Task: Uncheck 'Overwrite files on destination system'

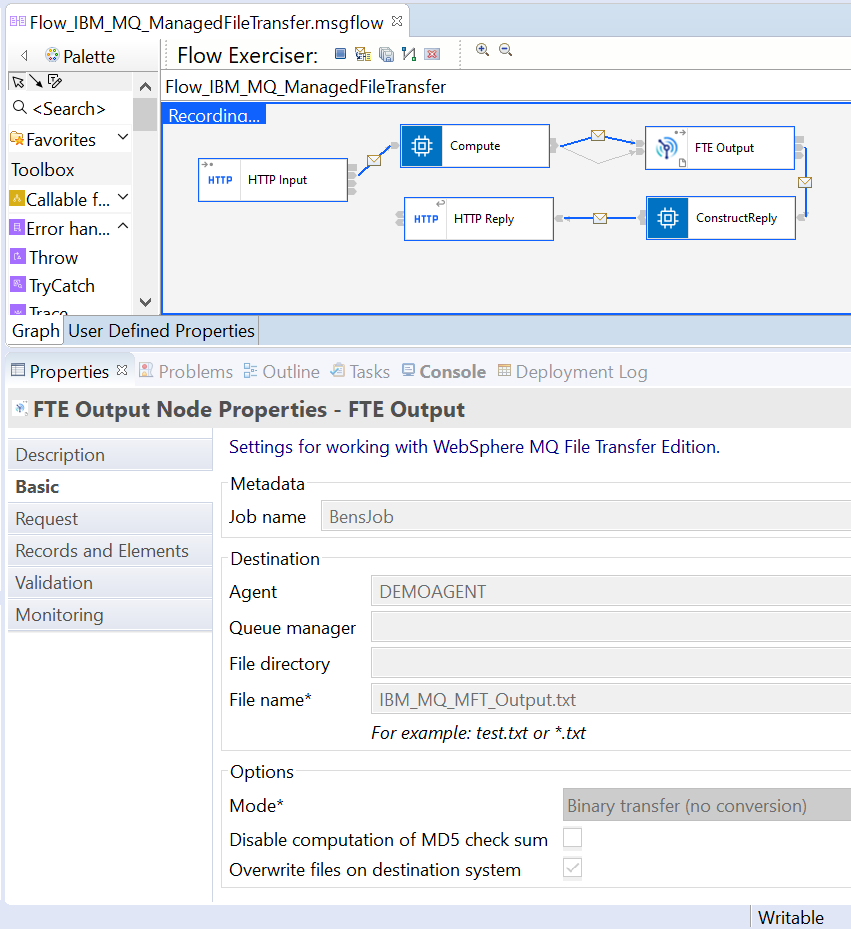Action: 572,868
